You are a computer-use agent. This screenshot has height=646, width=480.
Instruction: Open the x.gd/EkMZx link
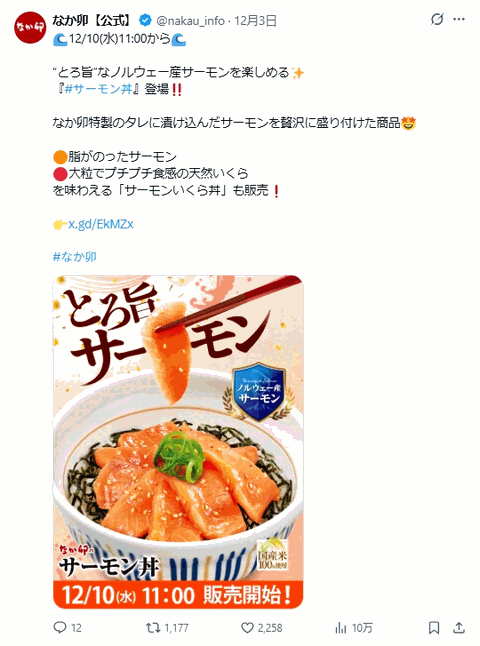[101, 224]
